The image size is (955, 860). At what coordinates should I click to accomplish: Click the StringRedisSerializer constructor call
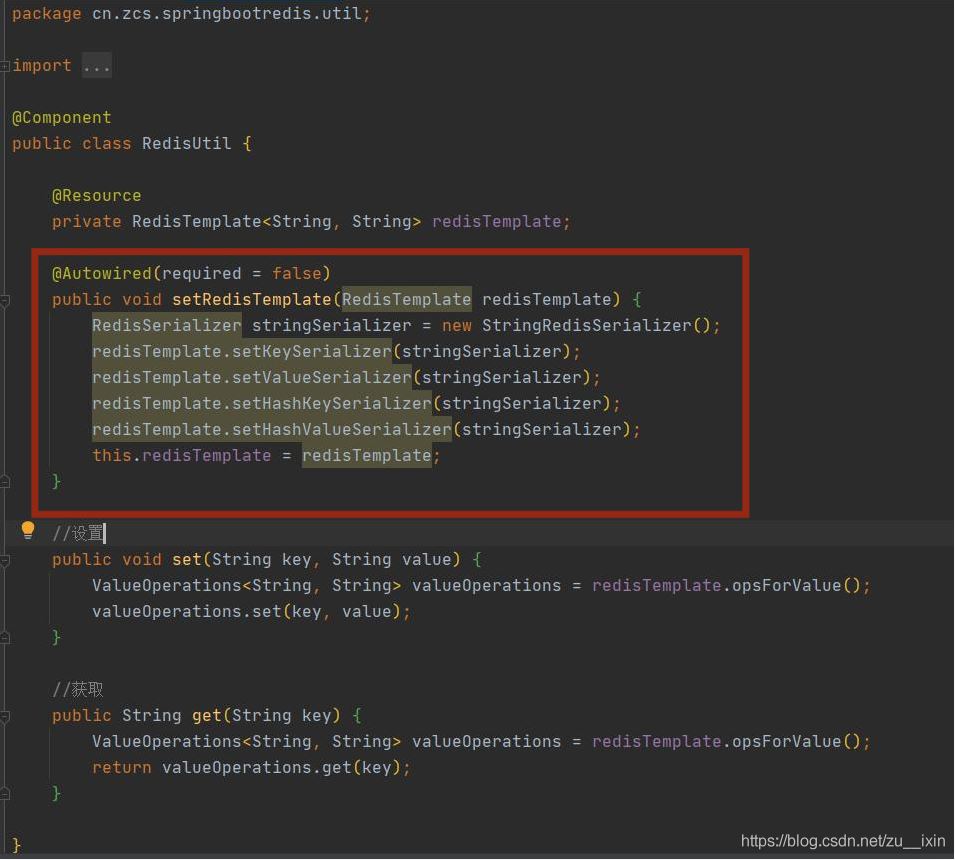click(594, 325)
